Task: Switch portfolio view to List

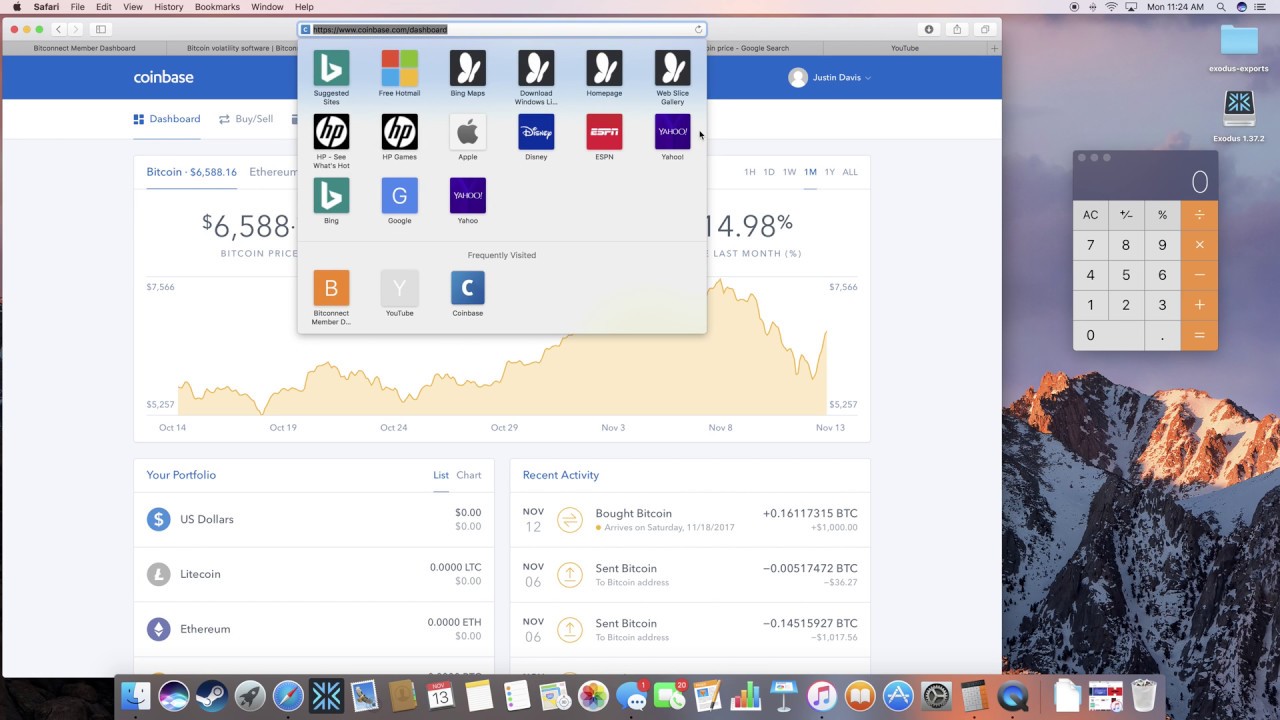Action: [441, 475]
